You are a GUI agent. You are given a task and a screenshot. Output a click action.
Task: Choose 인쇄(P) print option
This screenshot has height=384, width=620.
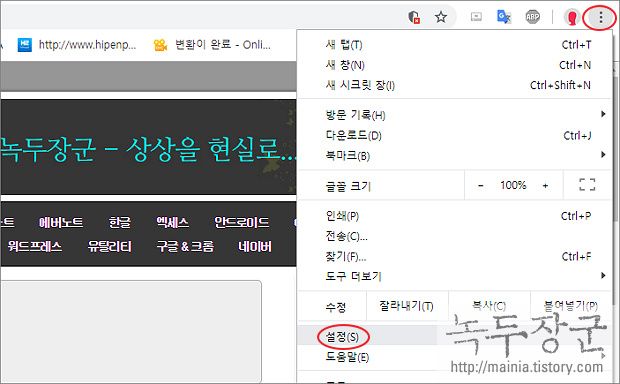tap(454, 216)
